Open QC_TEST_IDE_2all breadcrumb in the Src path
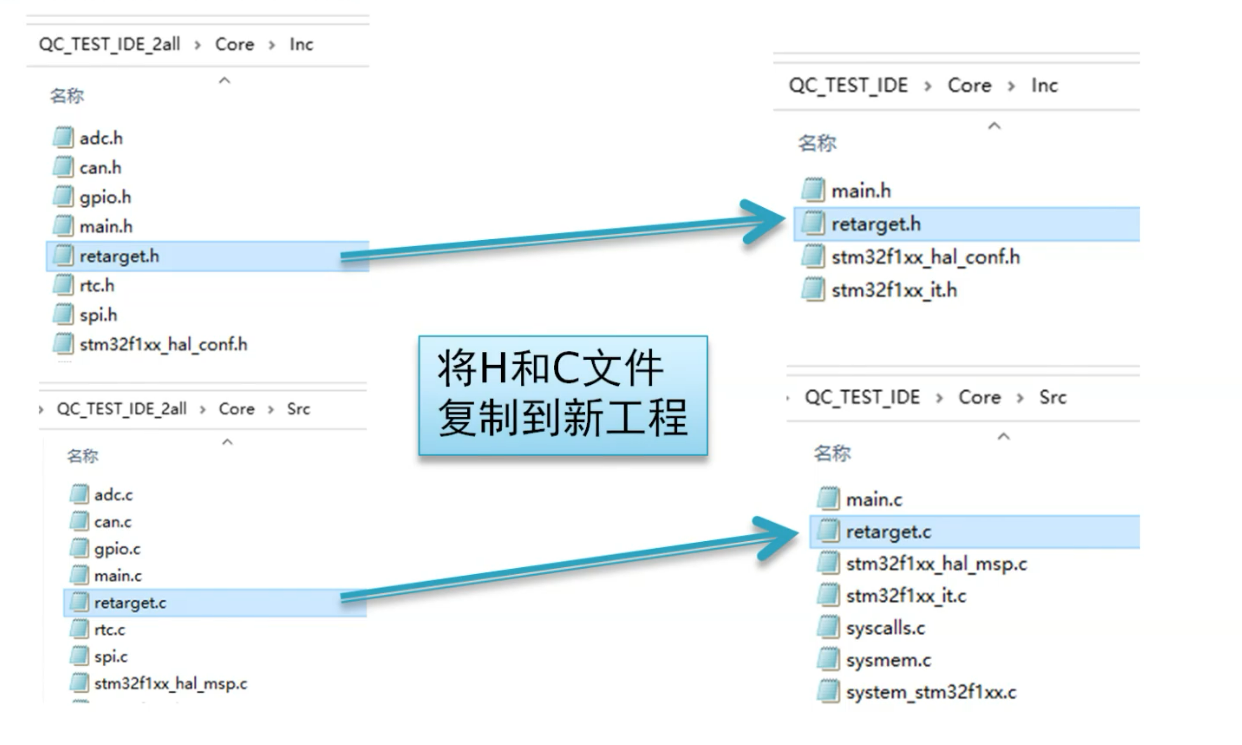 [x=121, y=409]
